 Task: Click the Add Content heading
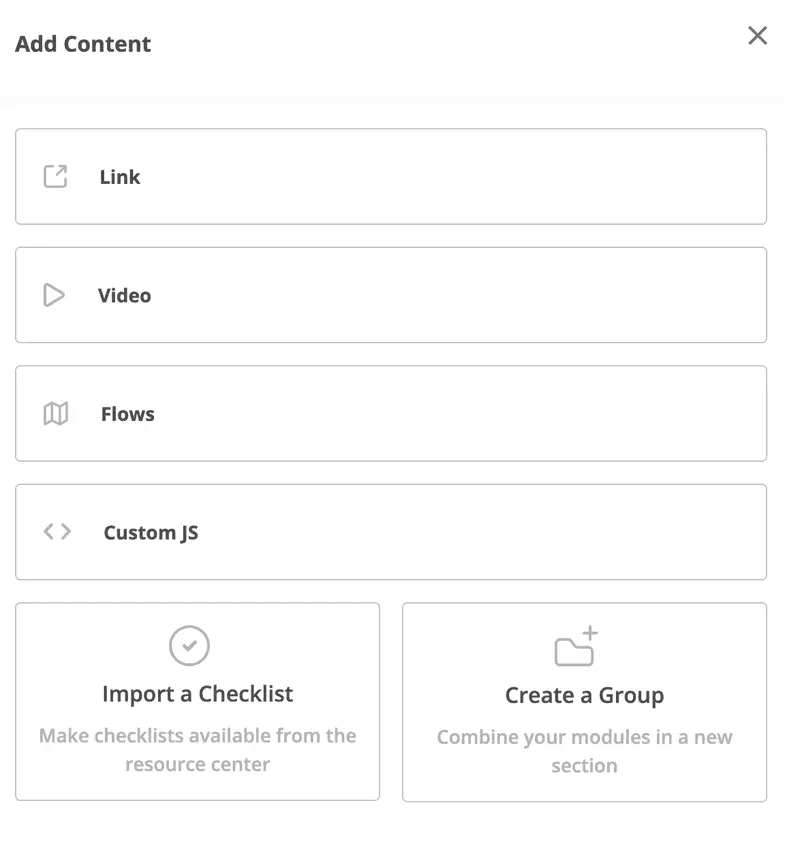click(83, 44)
